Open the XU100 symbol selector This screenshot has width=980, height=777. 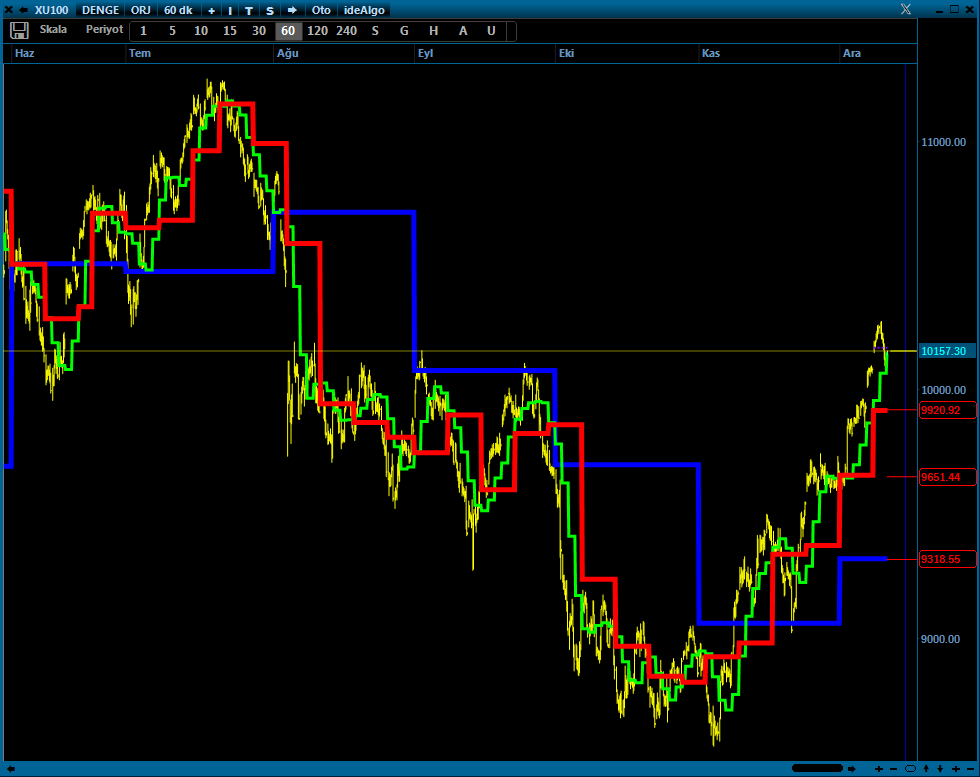click(52, 10)
